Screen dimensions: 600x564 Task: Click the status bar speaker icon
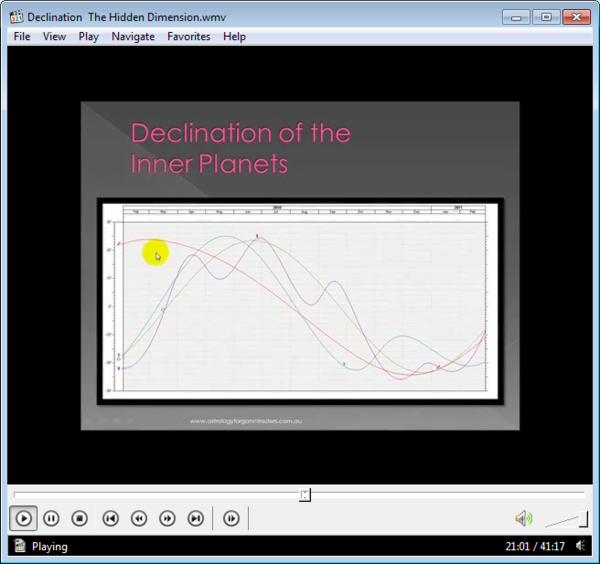pyautogui.click(x=581, y=546)
